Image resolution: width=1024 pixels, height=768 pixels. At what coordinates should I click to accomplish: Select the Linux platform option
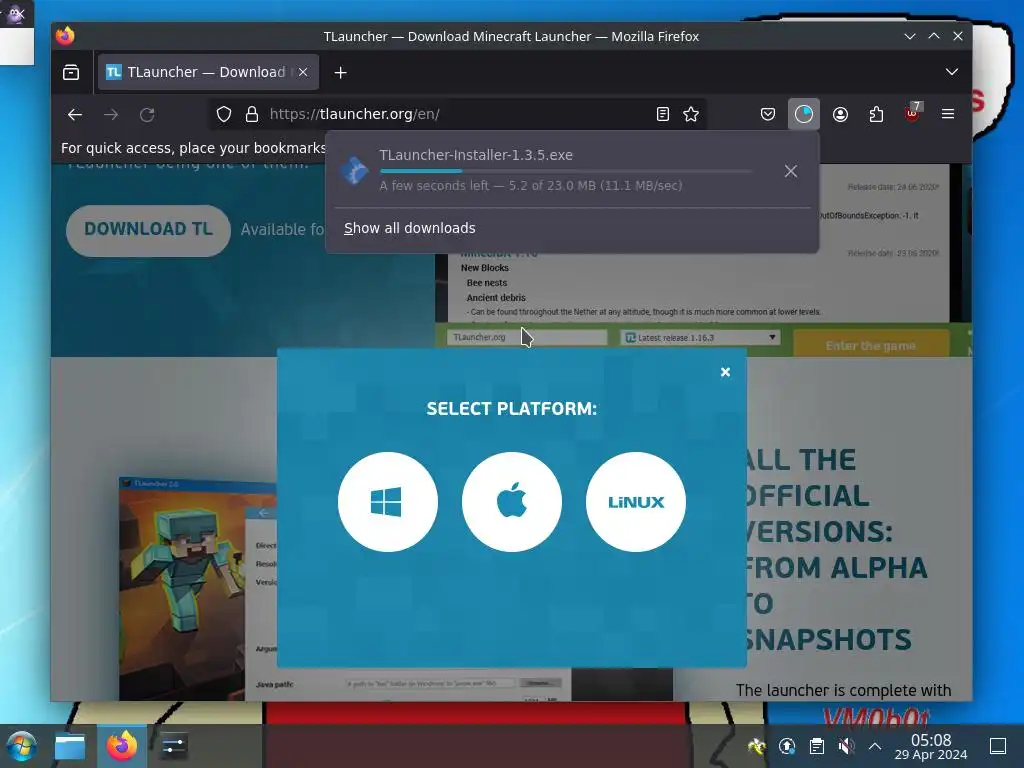(x=635, y=502)
